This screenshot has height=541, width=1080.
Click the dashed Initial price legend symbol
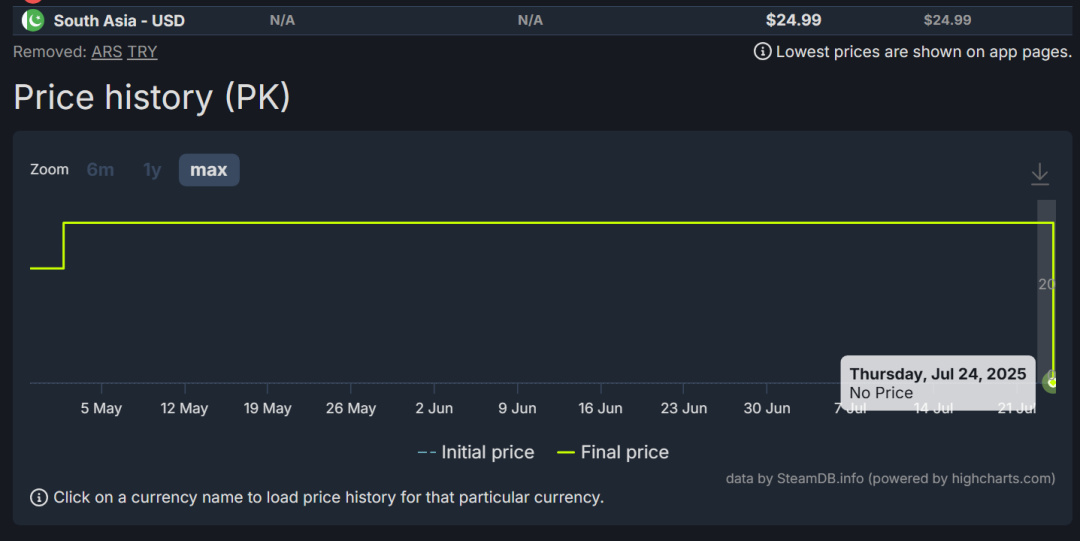coord(427,453)
